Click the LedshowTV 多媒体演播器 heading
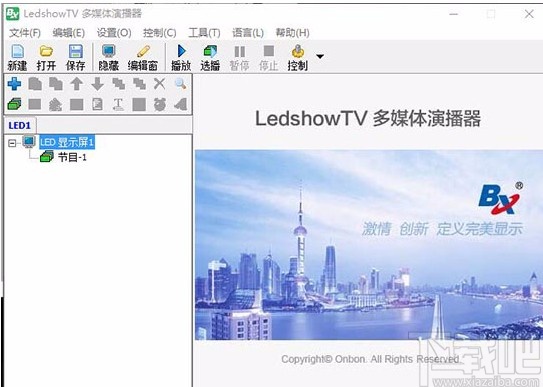The width and height of the screenshot is (543, 387). (368, 118)
